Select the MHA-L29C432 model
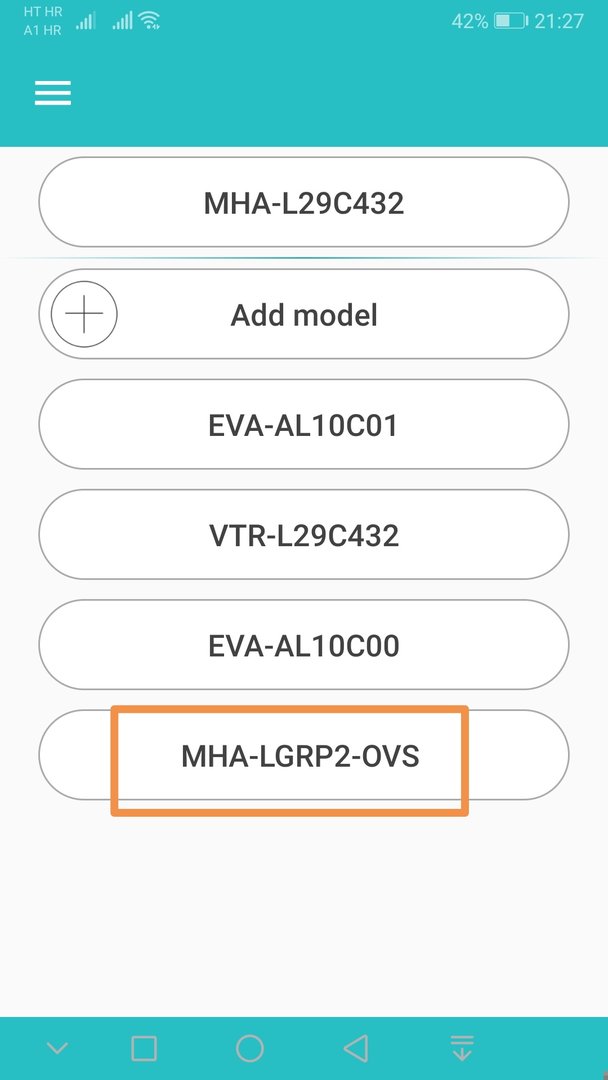 click(x=304, y=202)
